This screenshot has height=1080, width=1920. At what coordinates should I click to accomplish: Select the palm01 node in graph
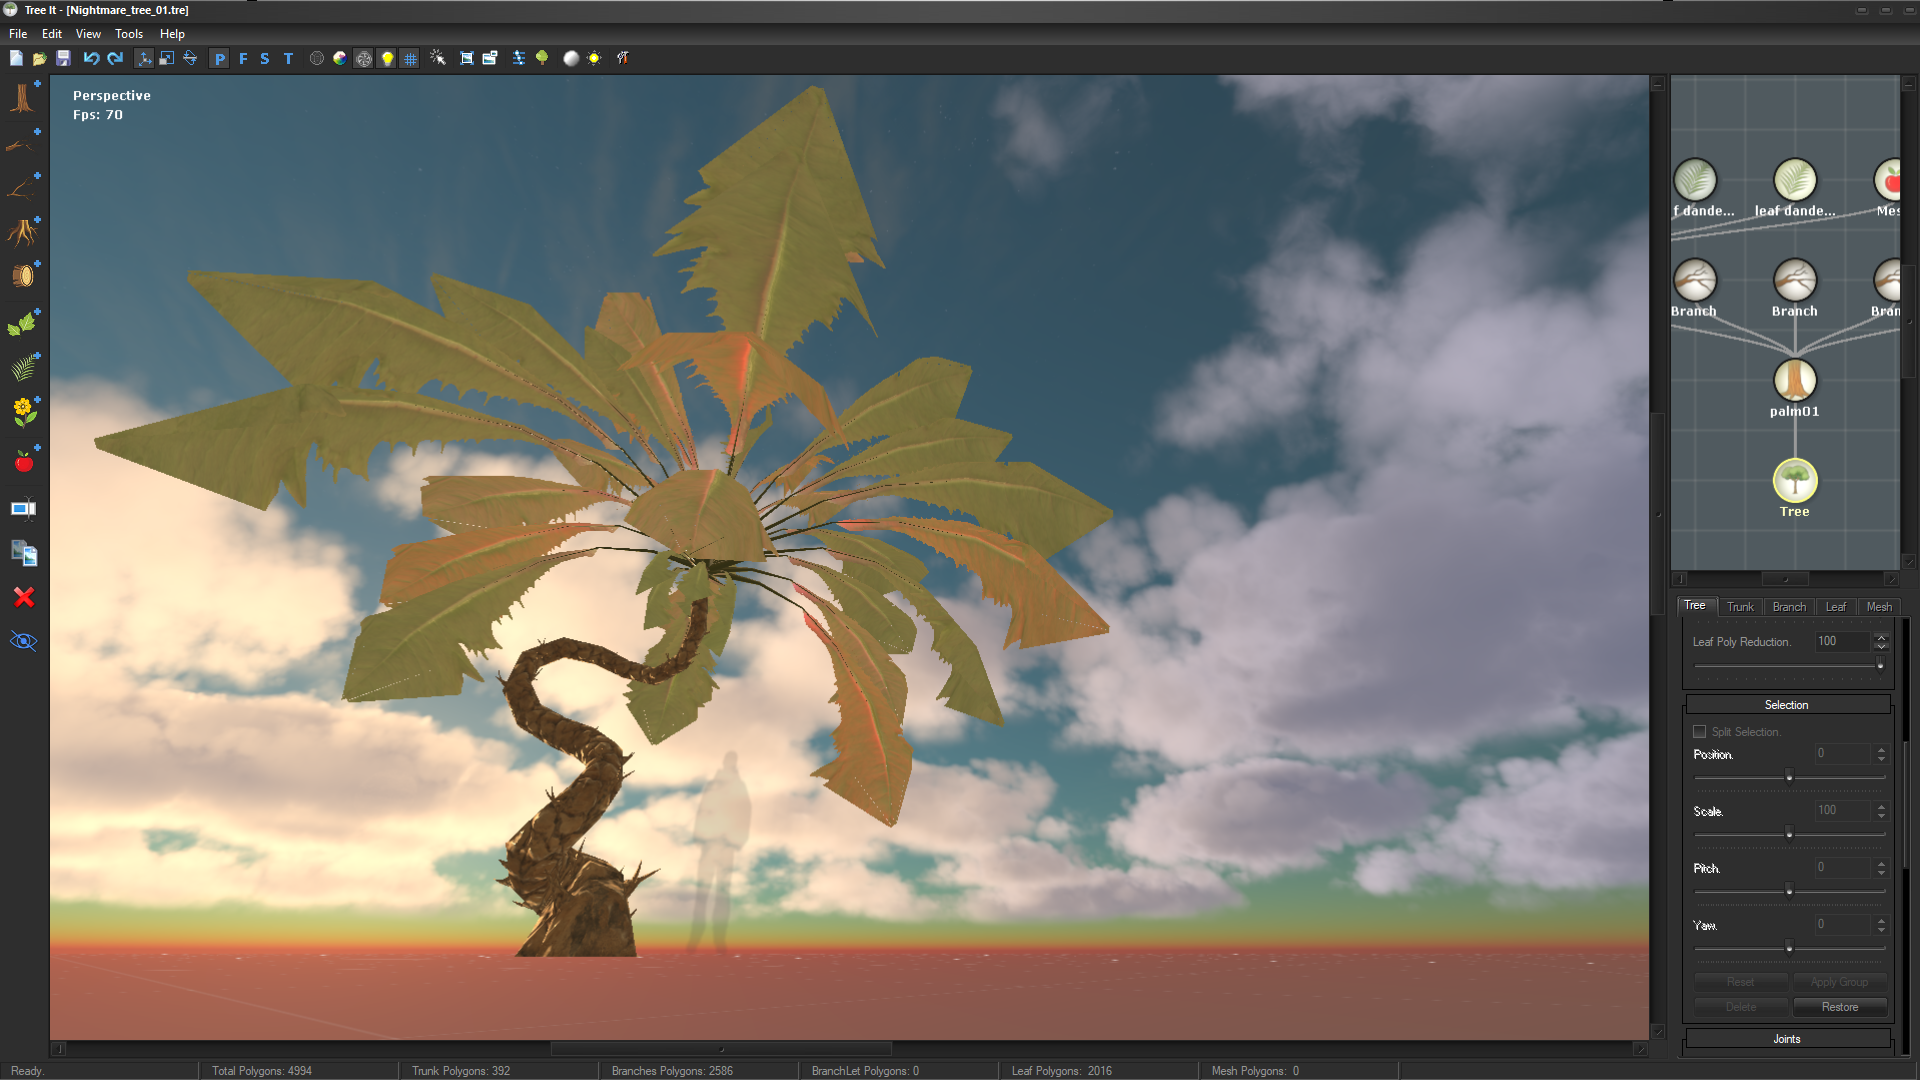(1794, 381)
